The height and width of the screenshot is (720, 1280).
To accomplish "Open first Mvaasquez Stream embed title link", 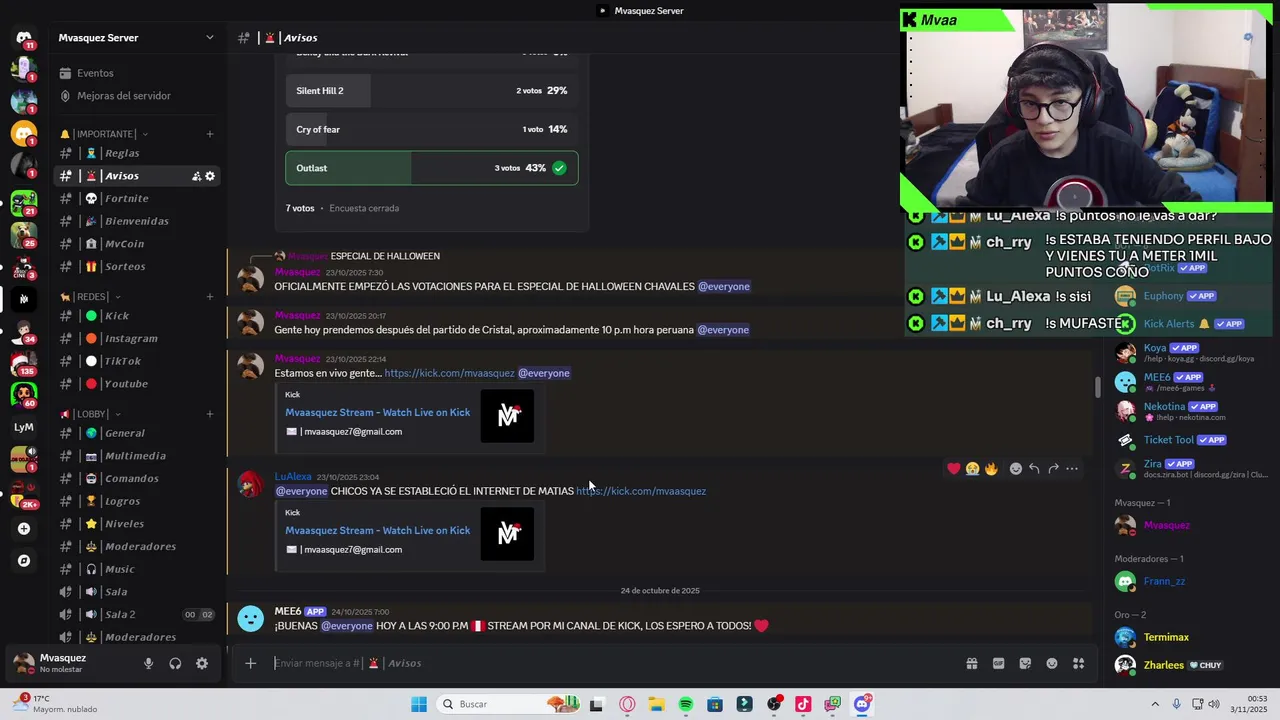I will pyautogui.click(x=377, y=412).
